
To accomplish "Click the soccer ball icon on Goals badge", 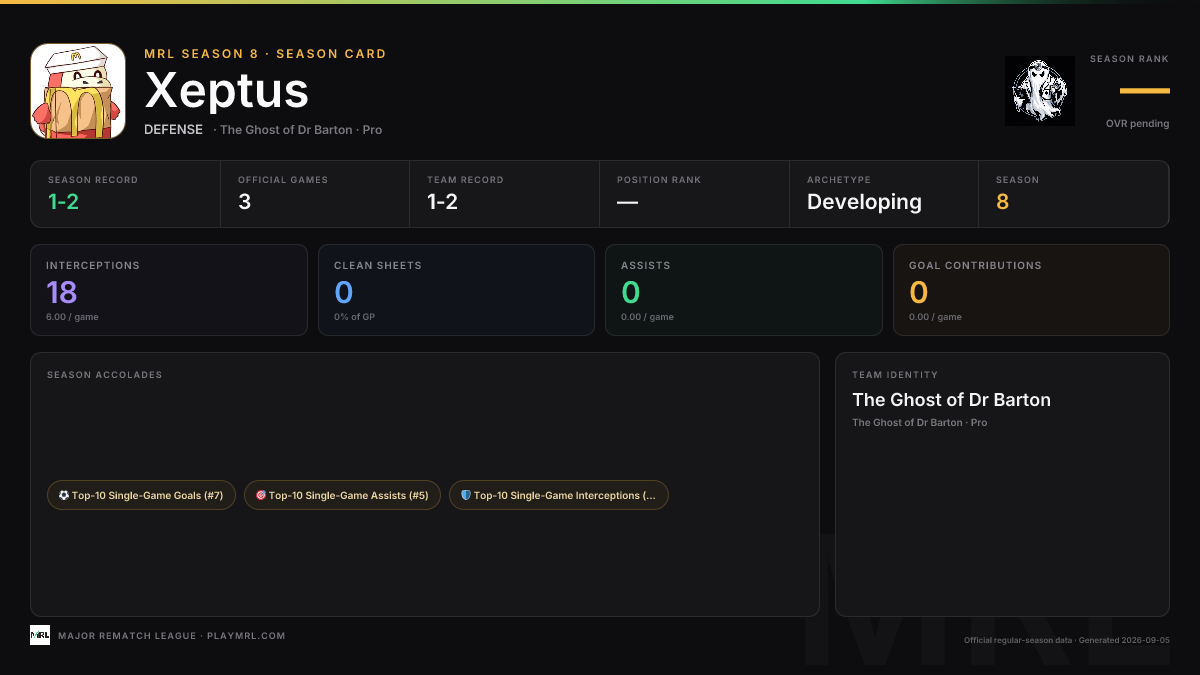I will tap(64, 495).
